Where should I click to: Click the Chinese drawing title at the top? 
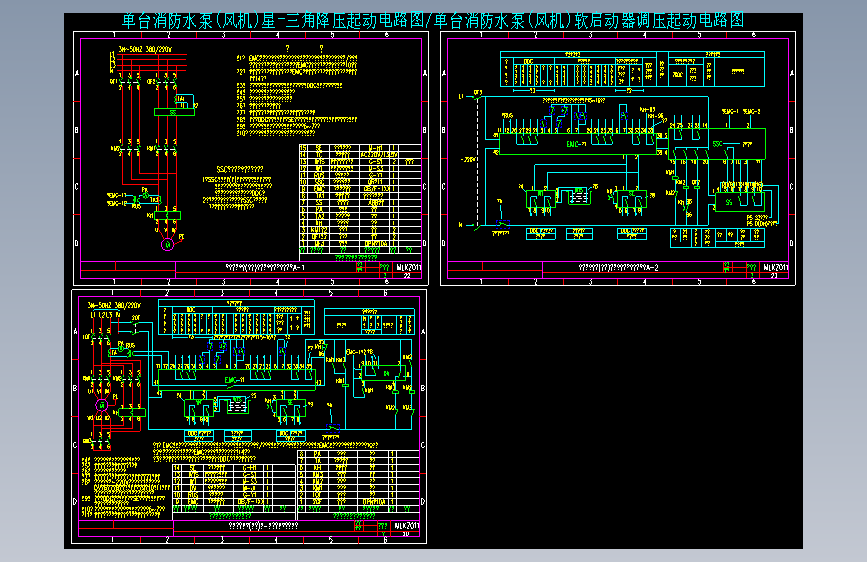(433, 21)
